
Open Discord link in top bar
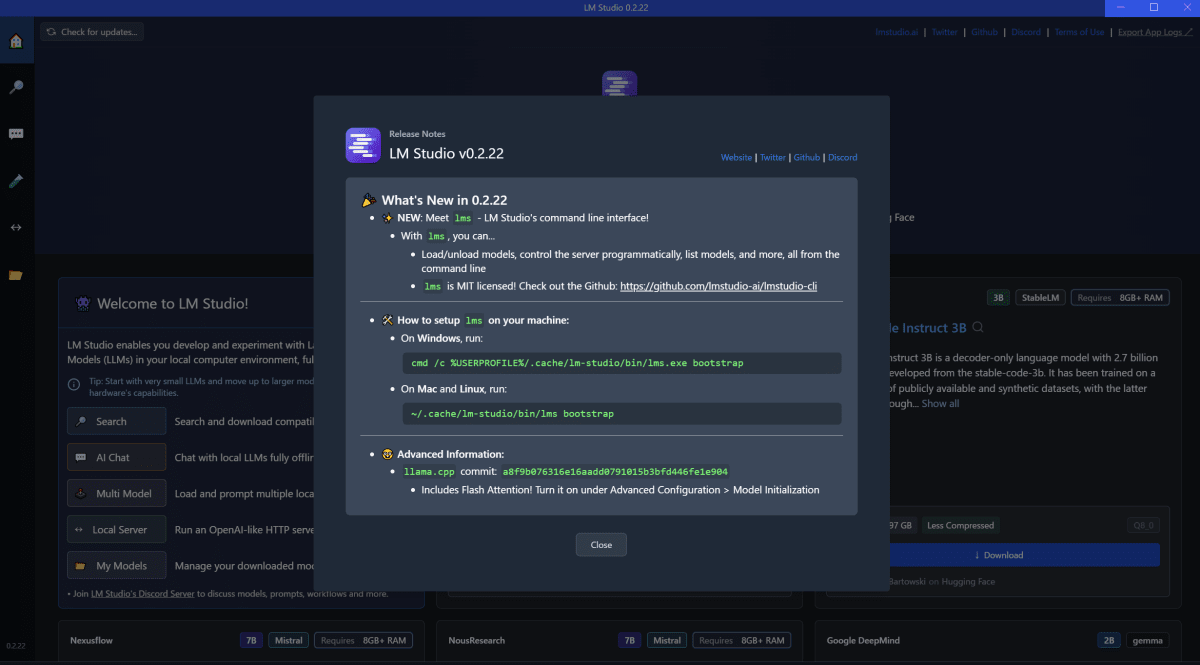(x=1026, y=32)
